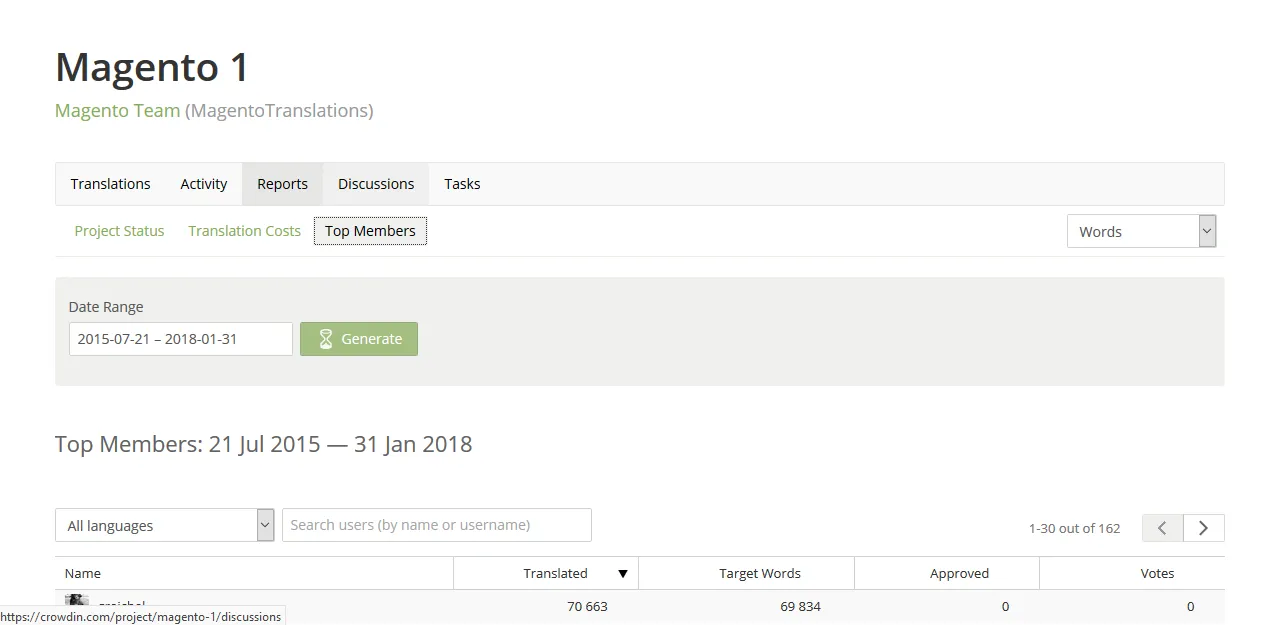Open the Discussions tab
1275x625 pixels.
pos(376,184)
